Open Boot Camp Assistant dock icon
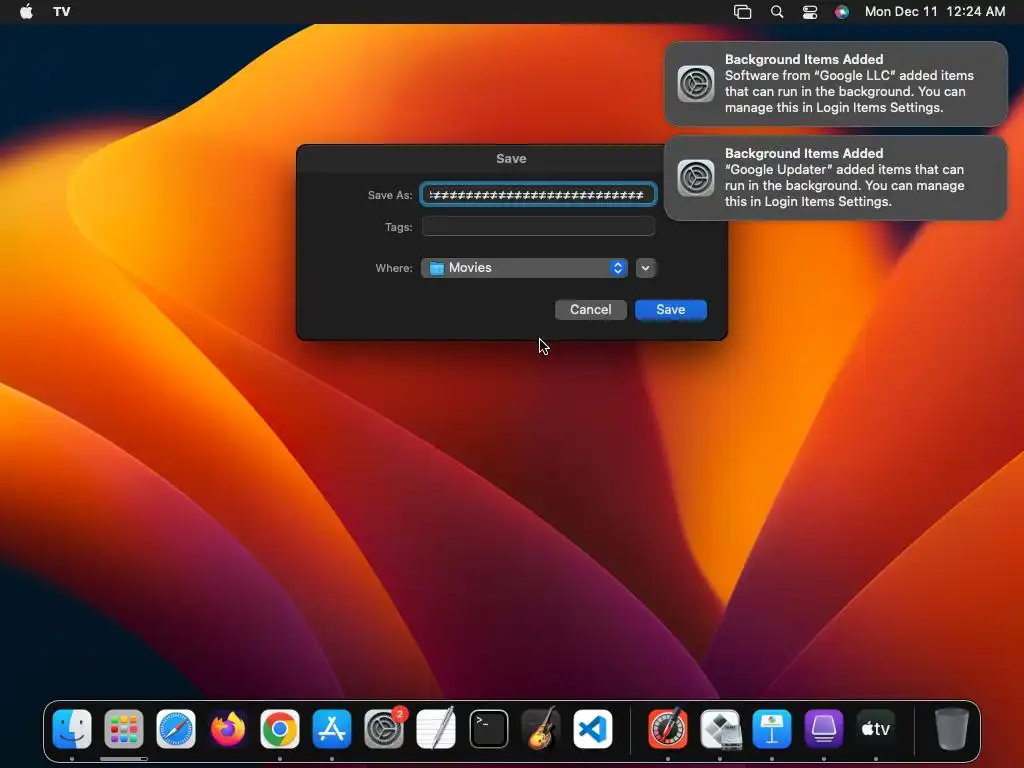1024x768 pixels. 720,729
